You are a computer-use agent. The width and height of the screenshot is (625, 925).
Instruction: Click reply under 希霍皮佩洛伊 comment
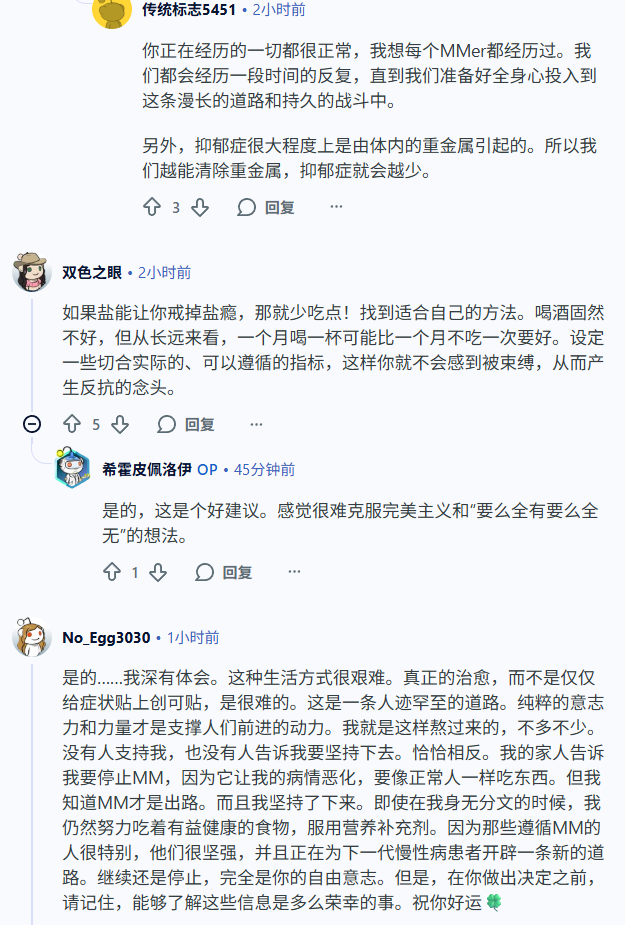[224, 572]
